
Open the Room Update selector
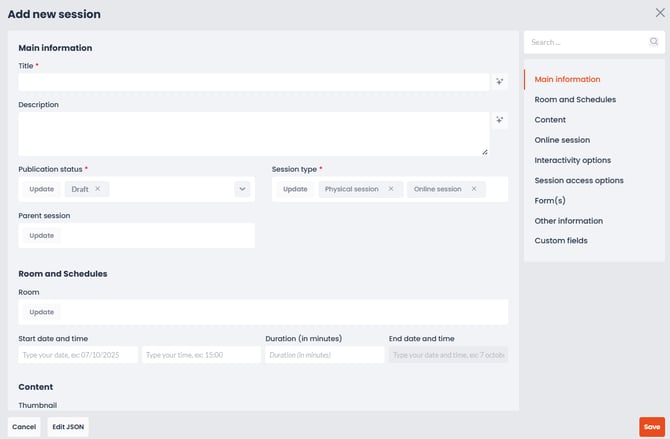42,312
